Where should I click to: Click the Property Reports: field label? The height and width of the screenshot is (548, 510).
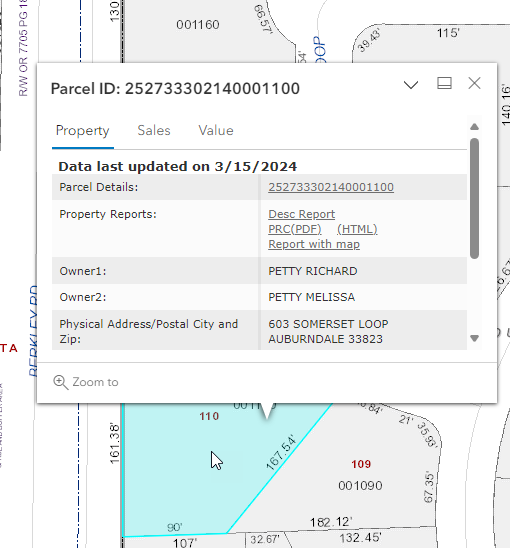[x=108, y=214]
